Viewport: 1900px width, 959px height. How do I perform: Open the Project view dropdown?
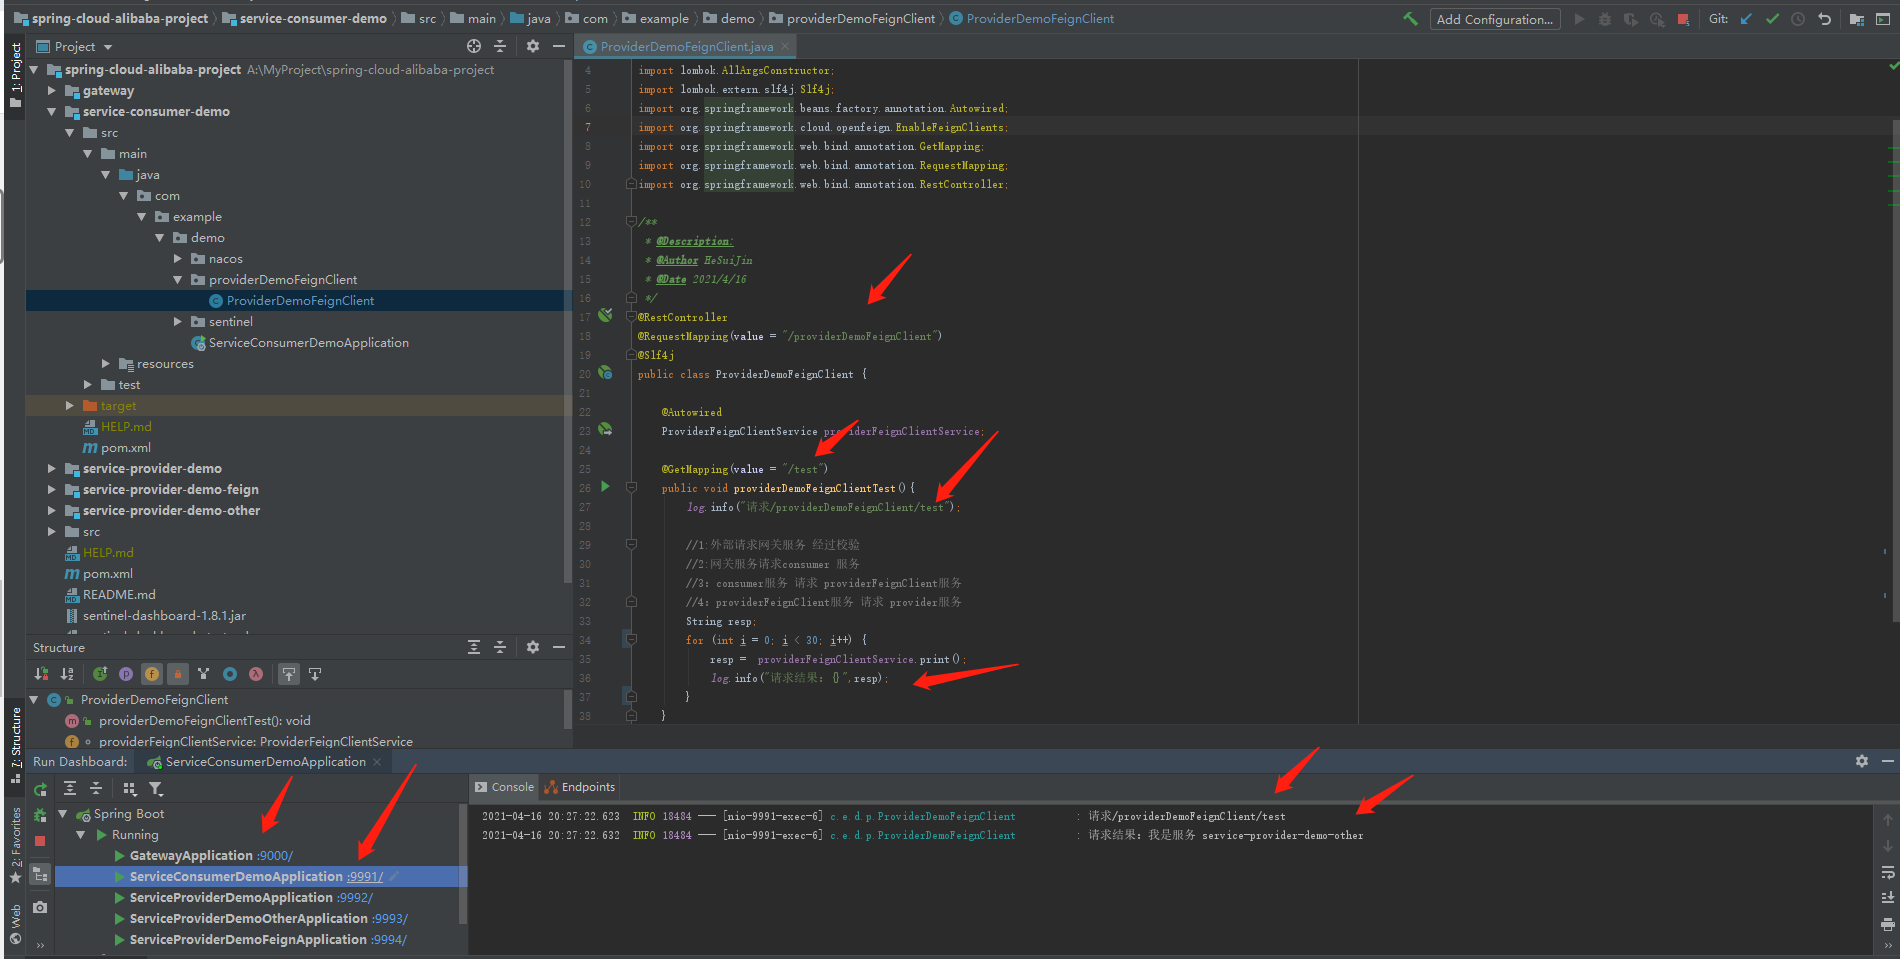click(75, 47)
